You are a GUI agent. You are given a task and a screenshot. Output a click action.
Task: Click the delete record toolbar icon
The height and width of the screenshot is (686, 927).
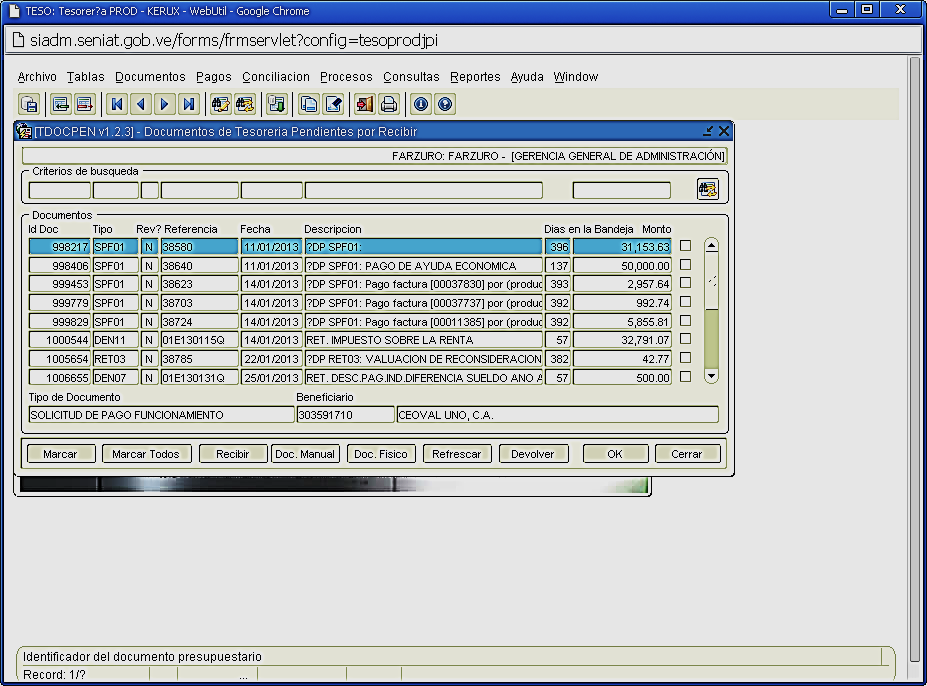(85, 105)
